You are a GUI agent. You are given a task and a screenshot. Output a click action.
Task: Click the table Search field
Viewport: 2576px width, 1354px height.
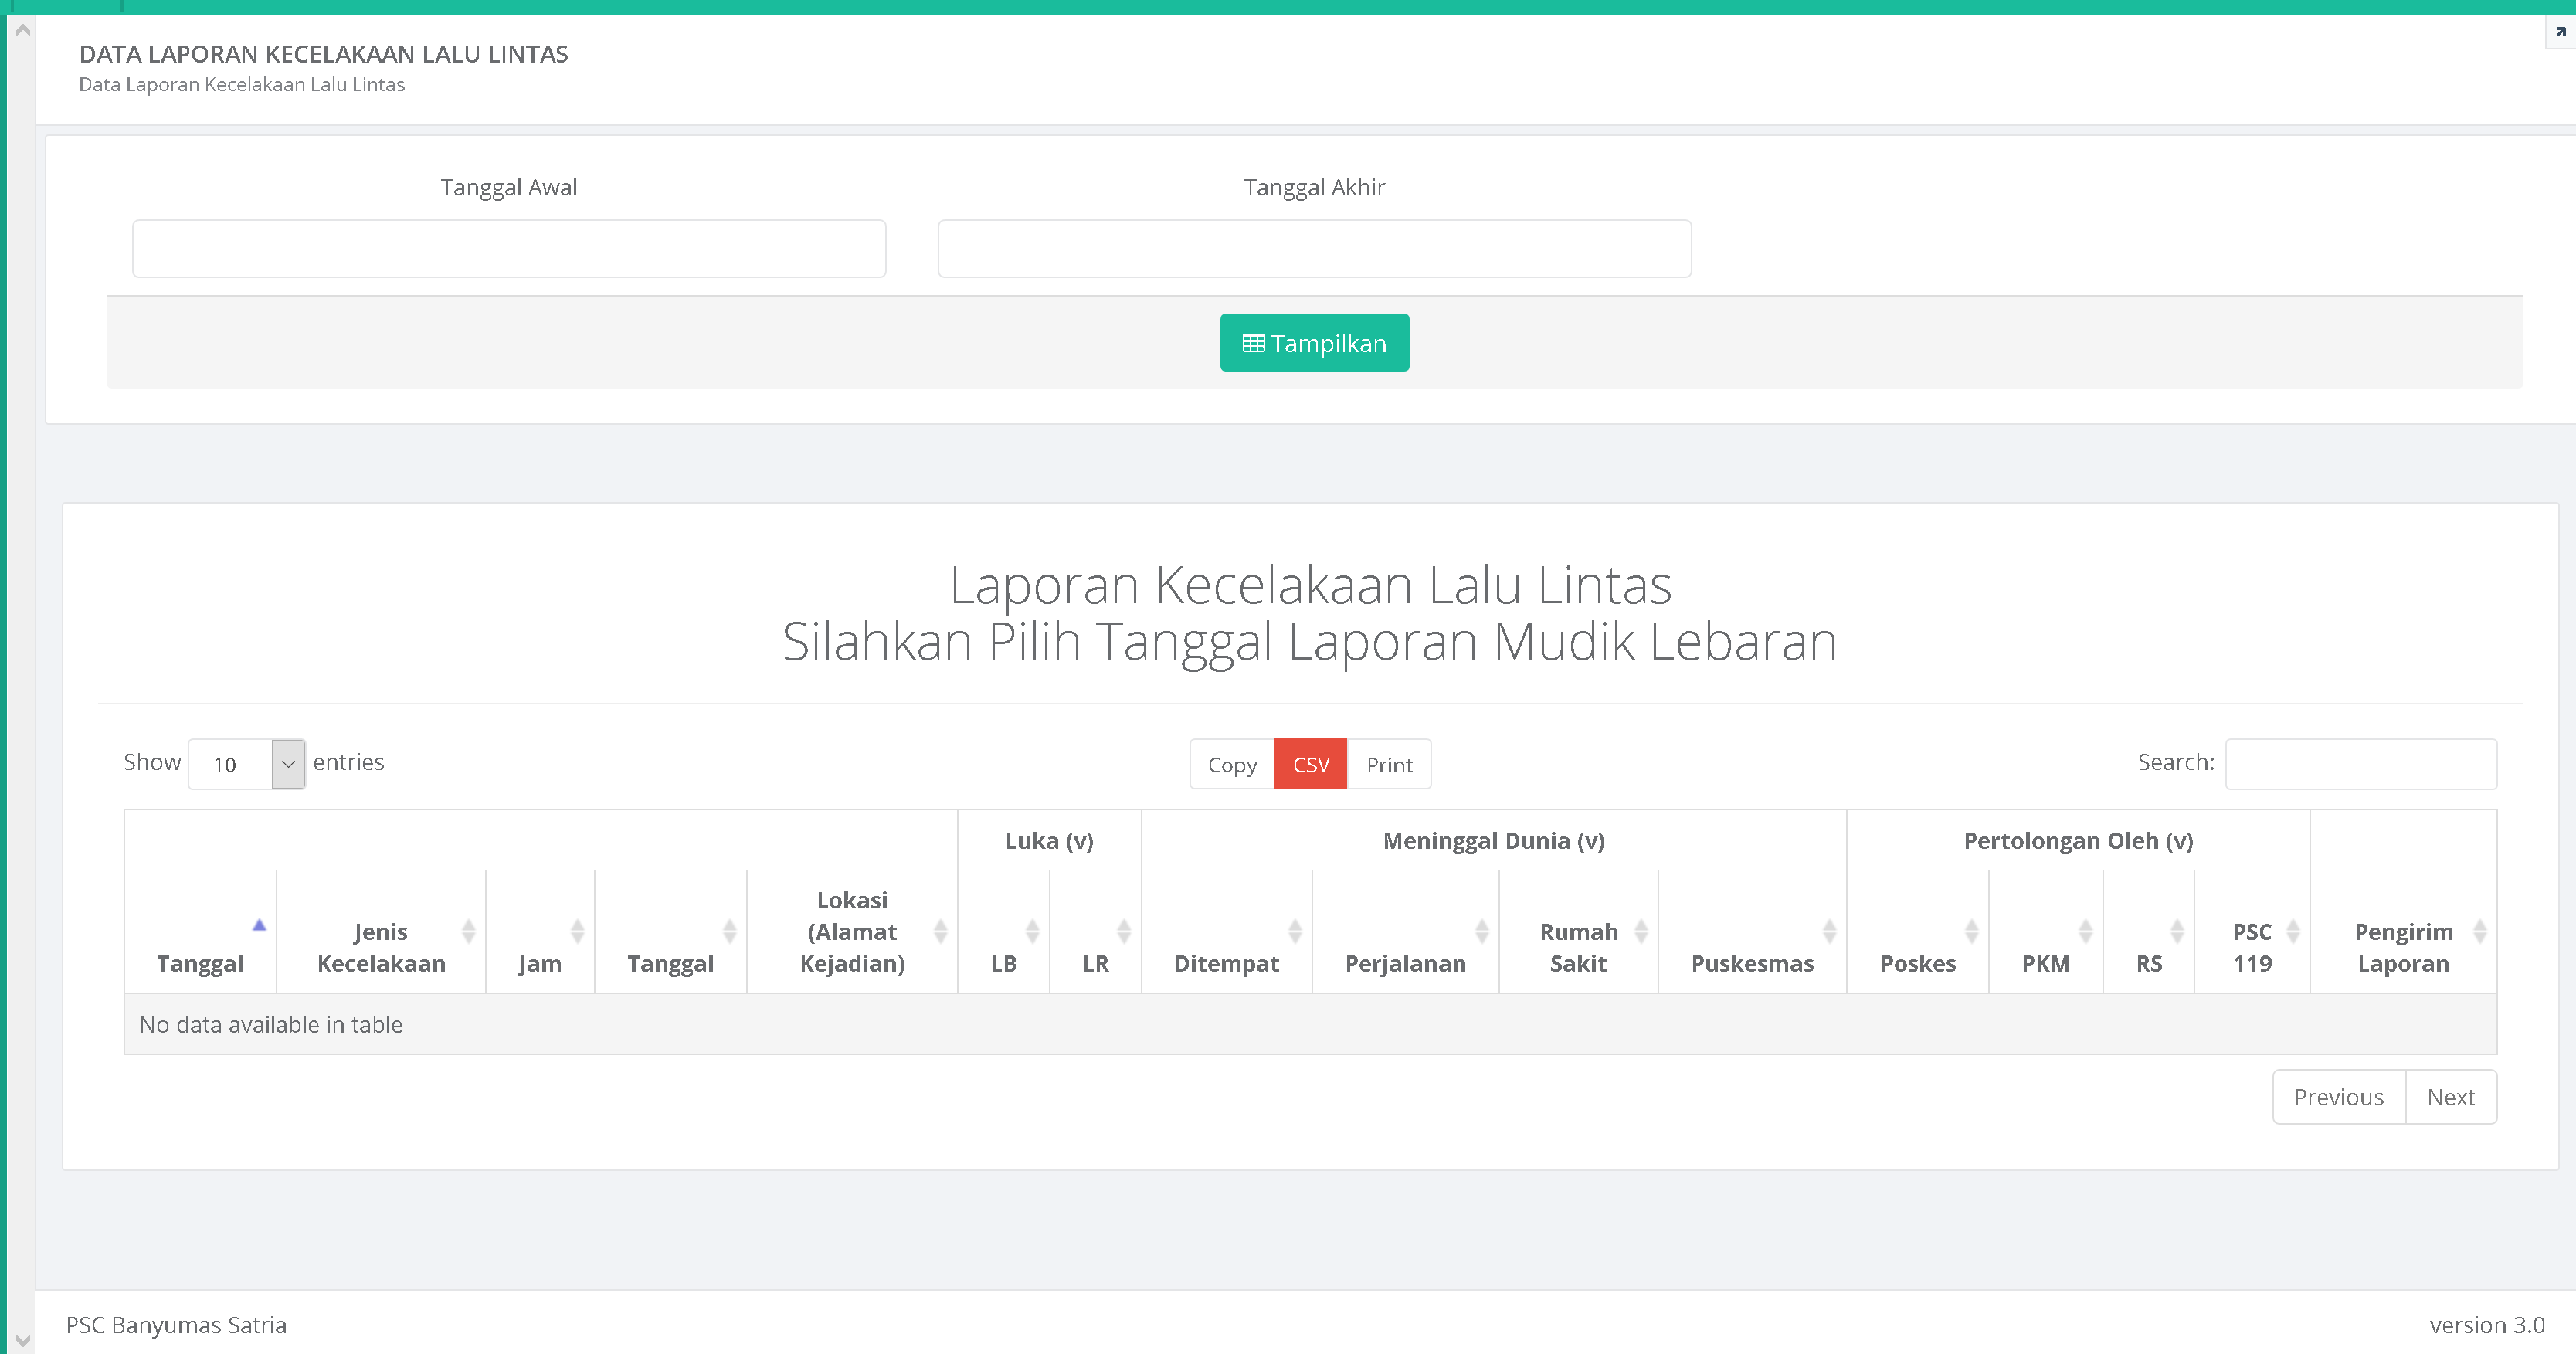pos(2359,764)
